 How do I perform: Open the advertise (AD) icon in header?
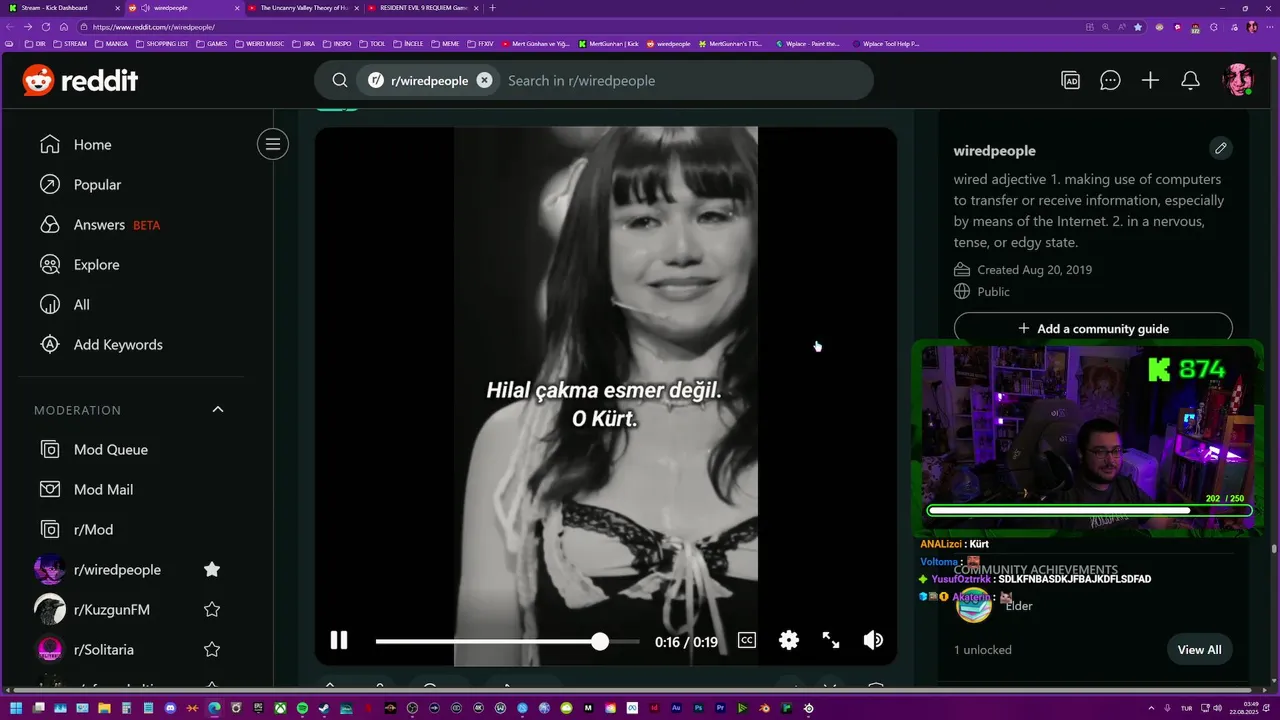pyautogui.click(x=1071, y=80)
